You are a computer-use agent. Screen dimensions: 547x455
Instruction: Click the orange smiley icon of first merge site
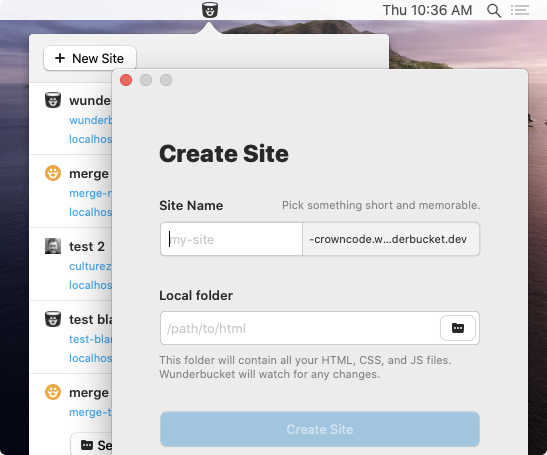coord(53,173)
